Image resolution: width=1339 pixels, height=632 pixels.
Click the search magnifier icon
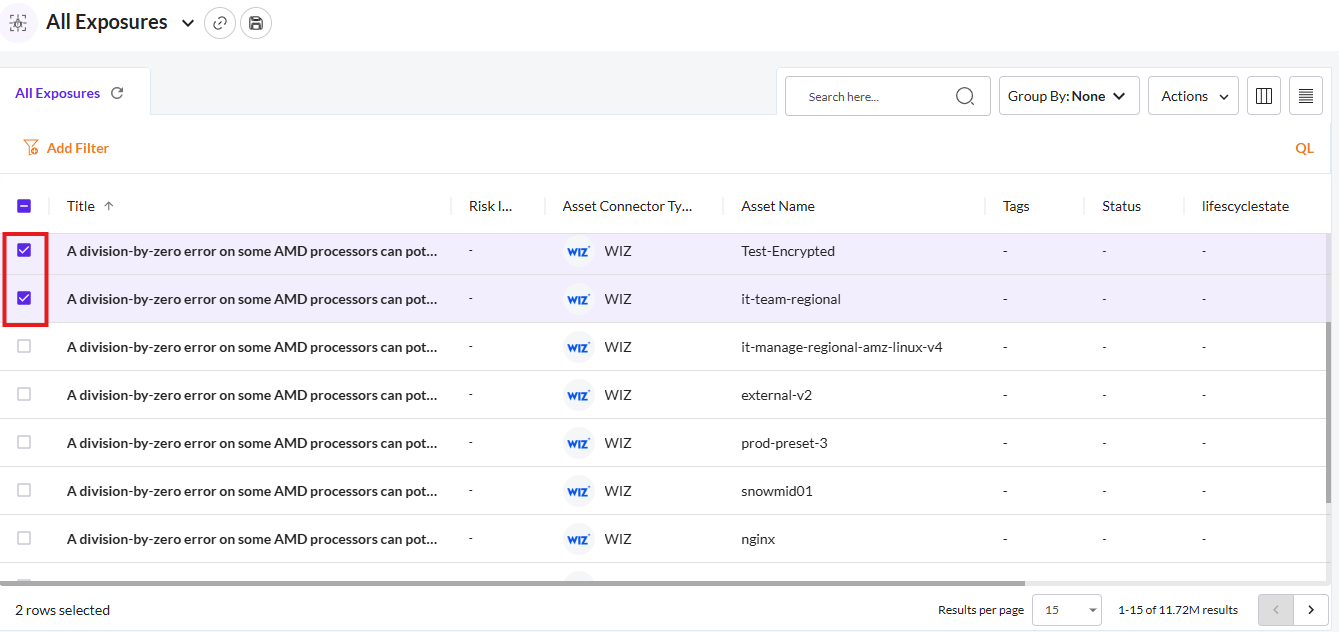pyautogui.click(x=965, y=96)
